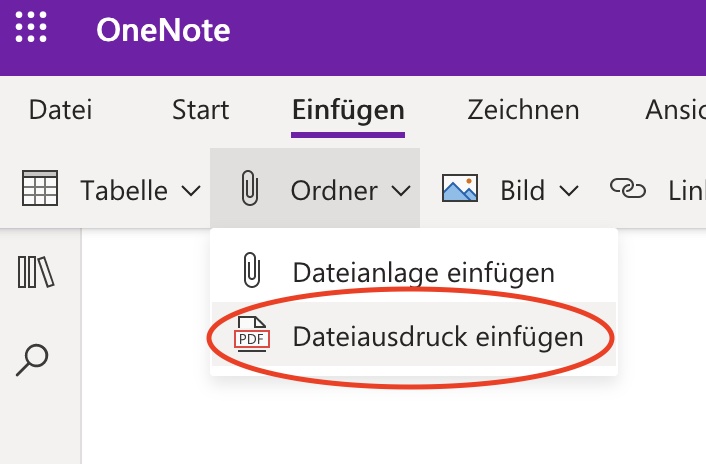The image size is (706, 464).
Task: Open search with the magnifier icon
Action: [32, 360]
